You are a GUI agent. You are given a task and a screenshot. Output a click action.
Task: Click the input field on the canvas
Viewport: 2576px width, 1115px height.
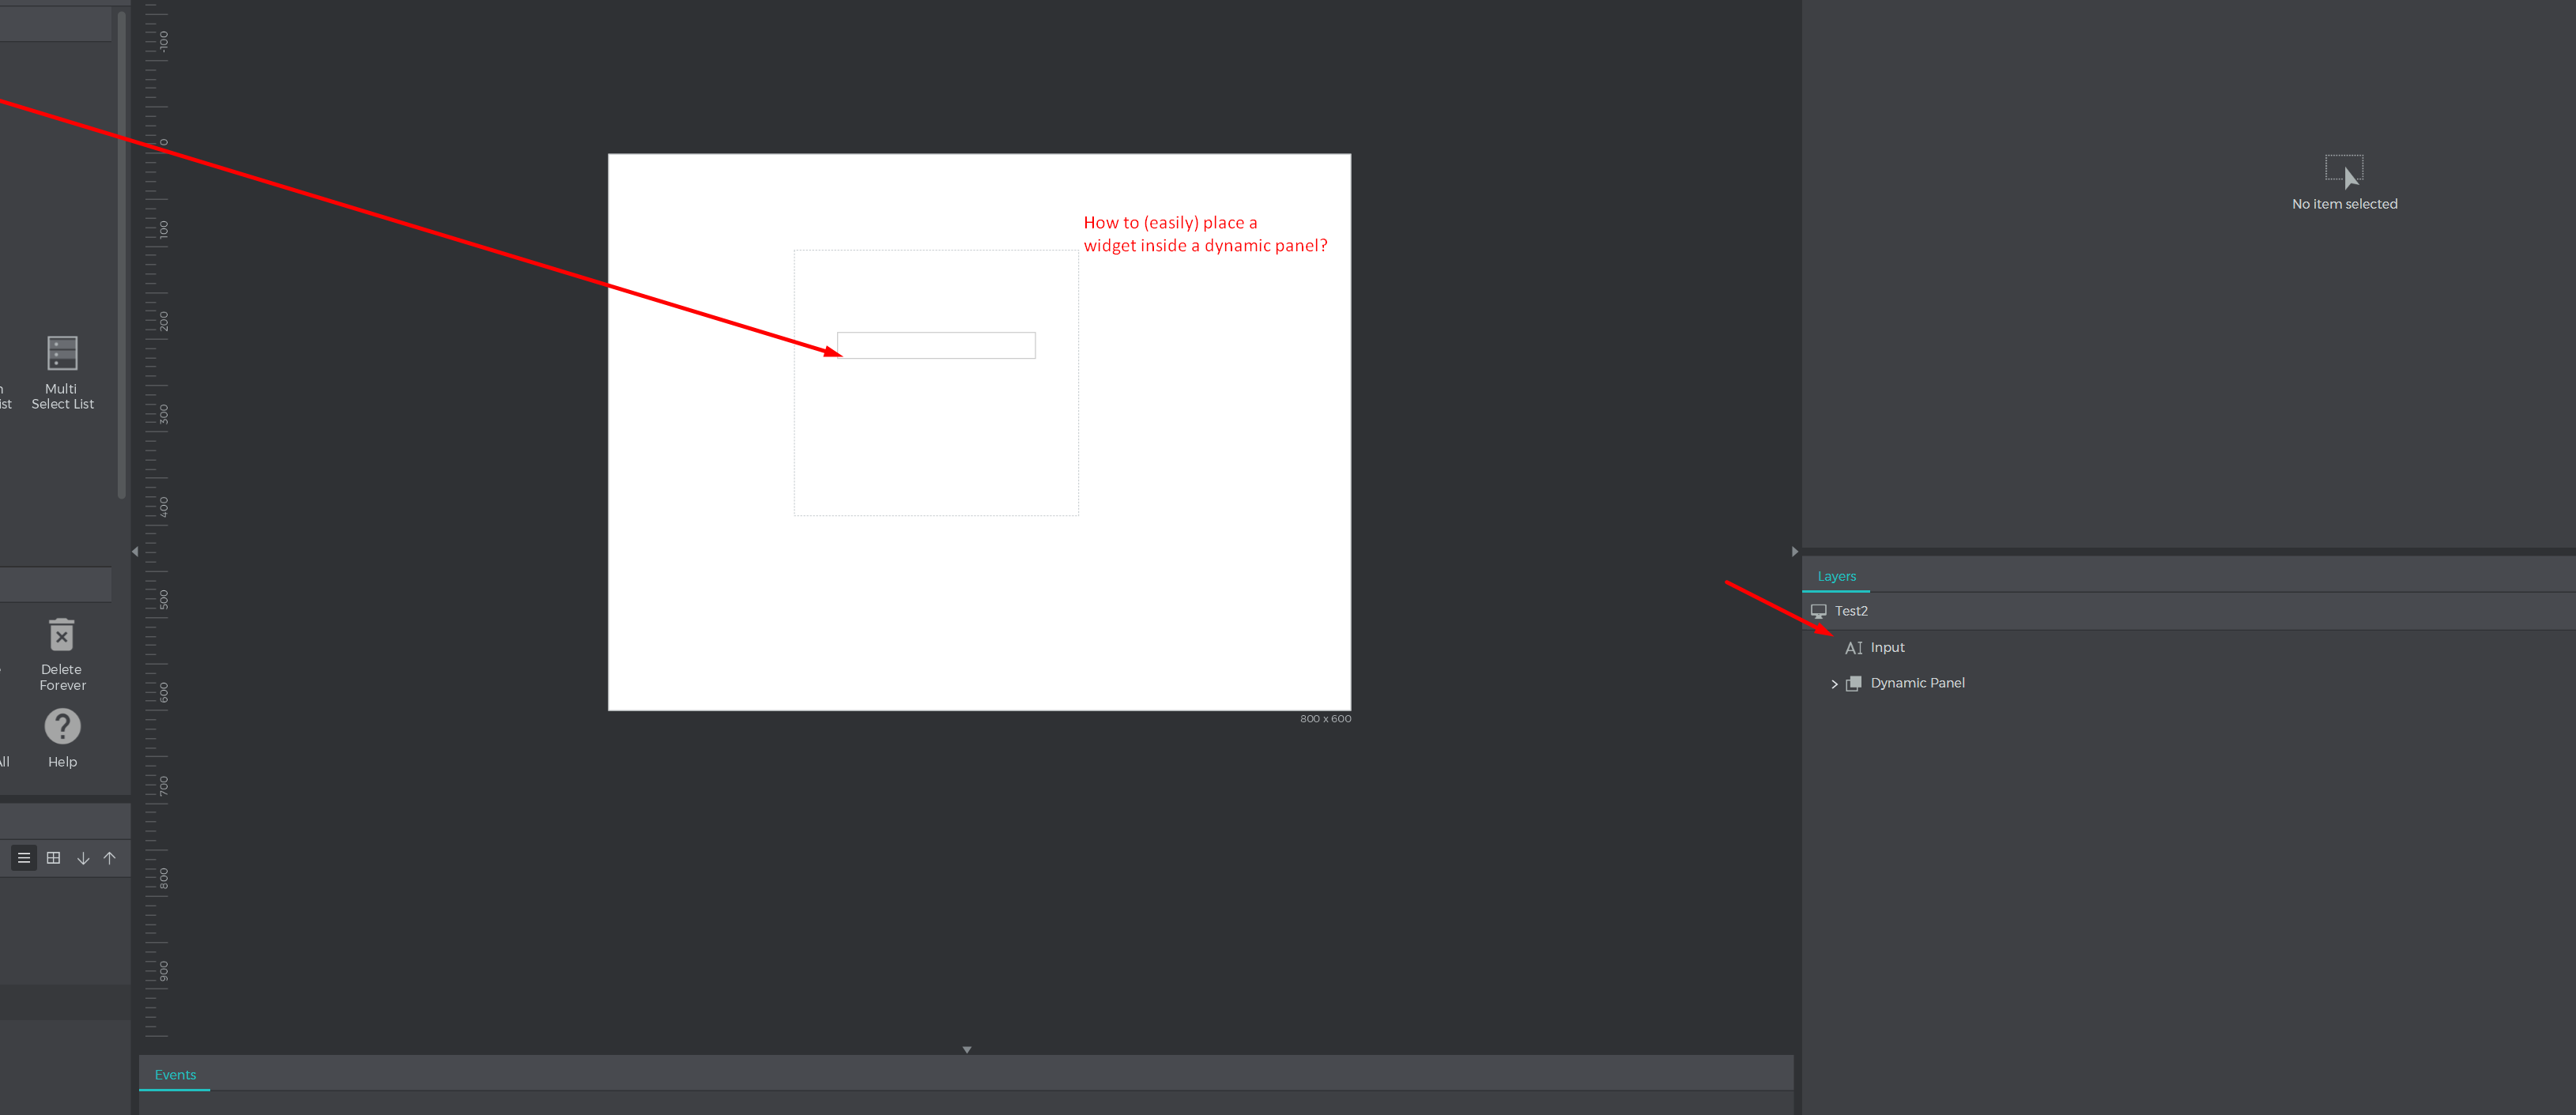[936, 346]
